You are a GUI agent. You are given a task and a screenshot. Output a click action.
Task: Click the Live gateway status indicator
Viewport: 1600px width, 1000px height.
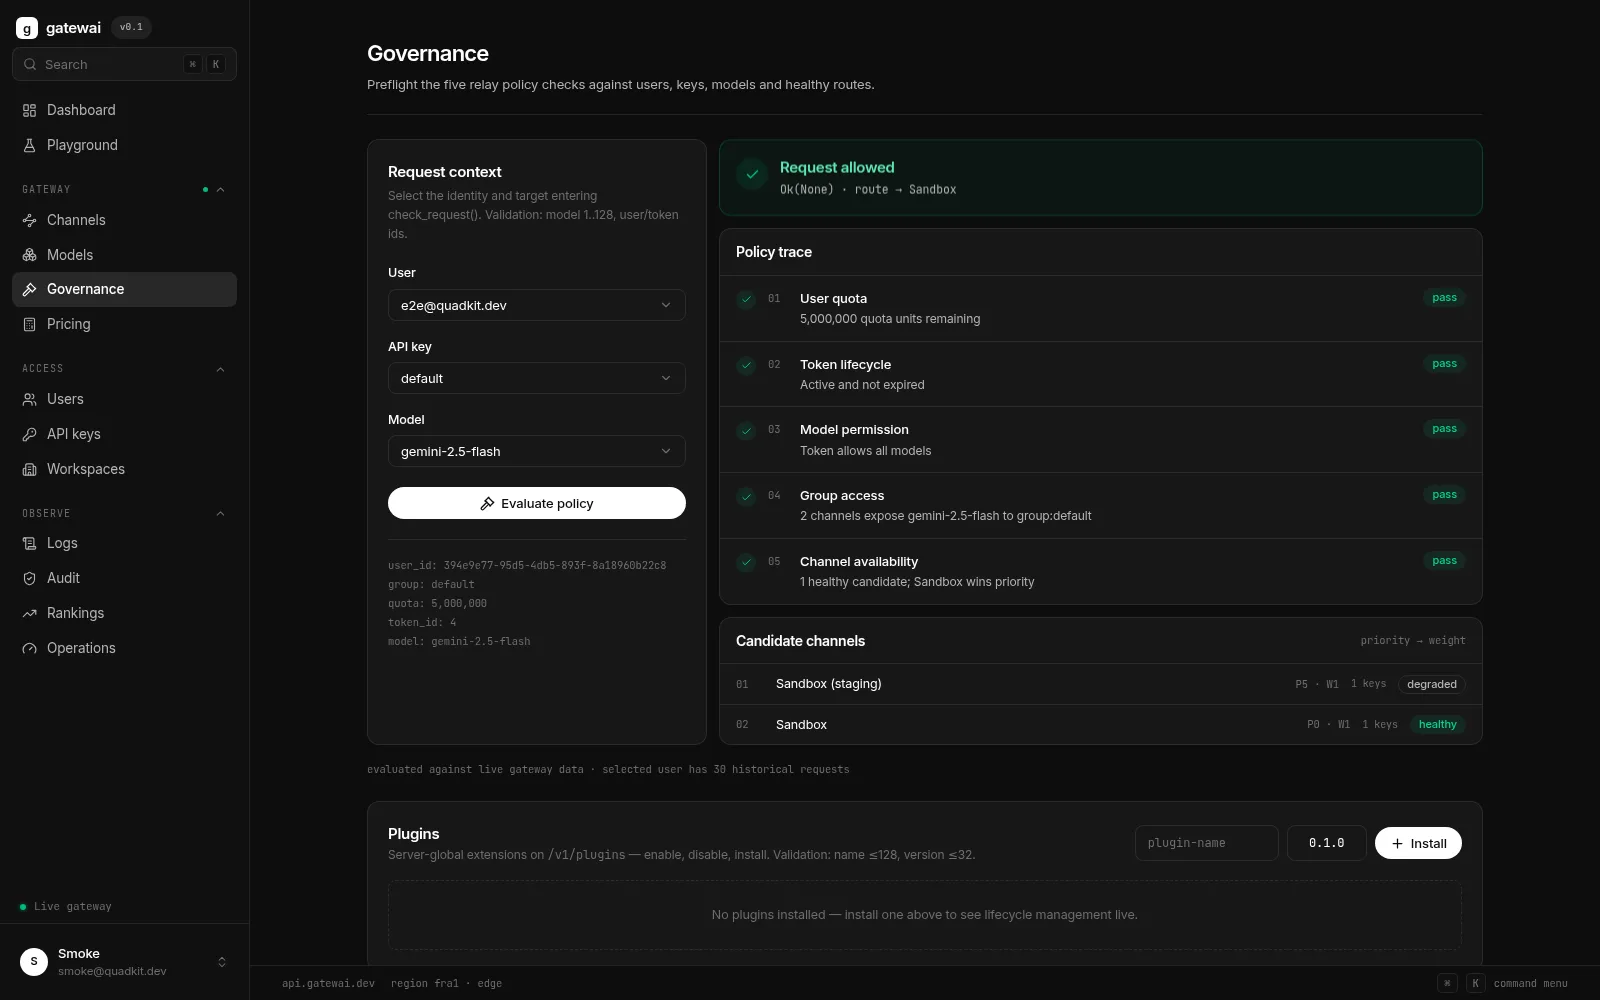click(x=66, y=906)
